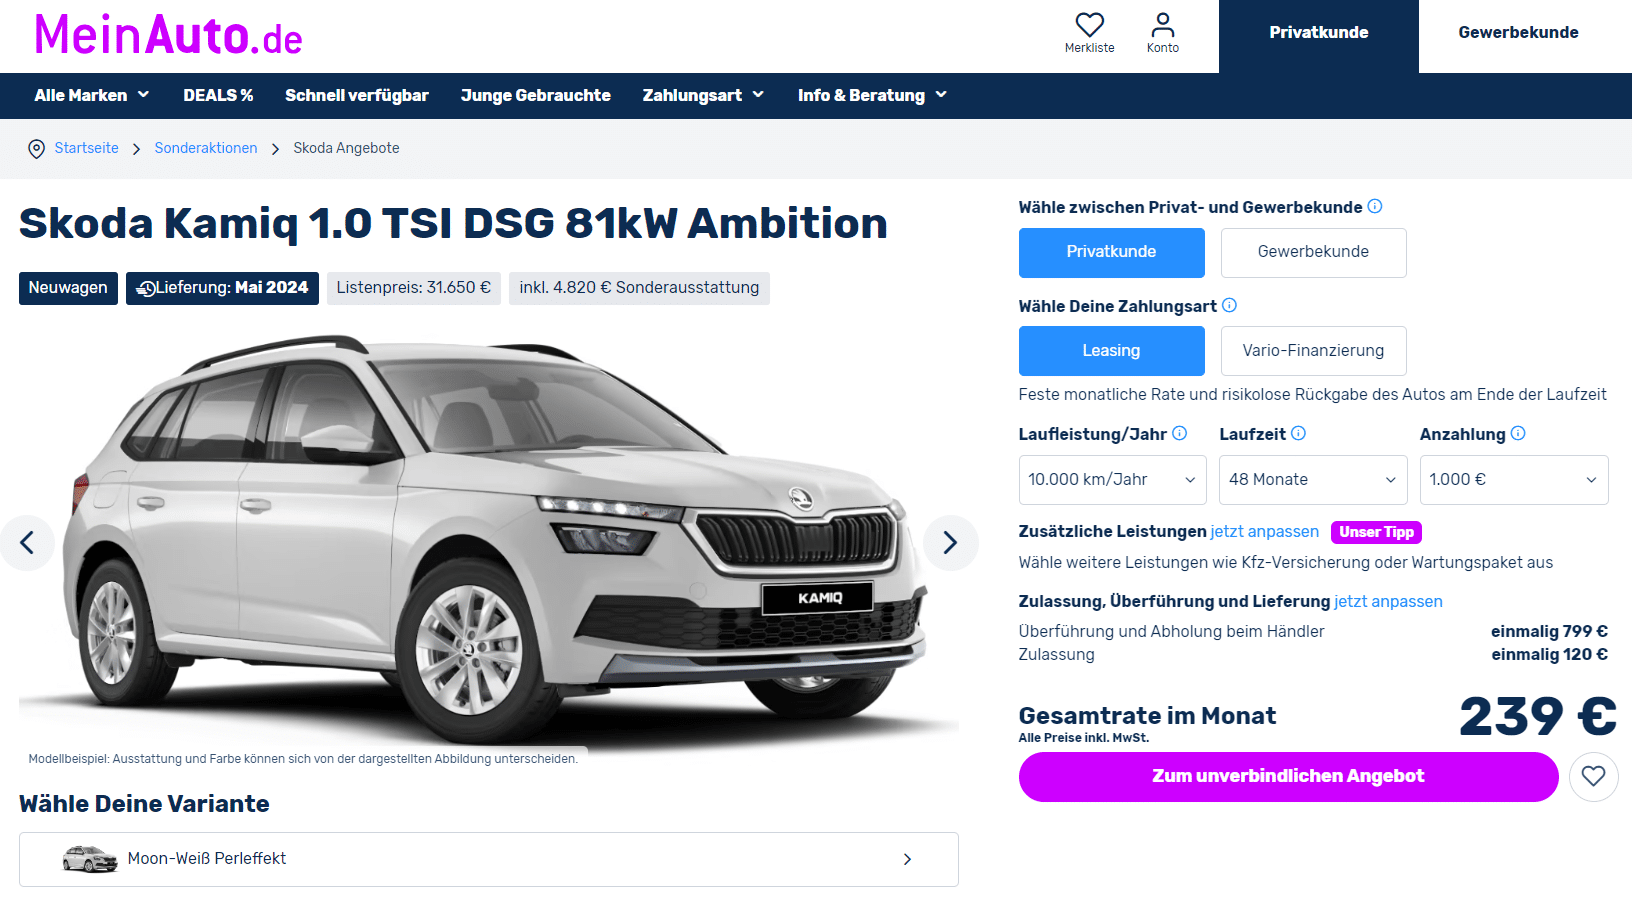Viewport: 1632px width, 904px height.
Task: Open Junge Gebrauchte in navigation bar
Action: coord(536,96)
